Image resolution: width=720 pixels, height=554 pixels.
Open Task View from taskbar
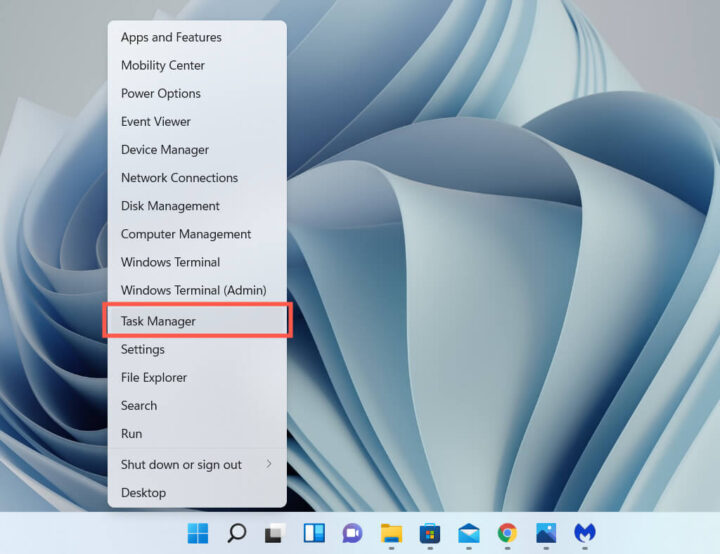[275, 533]
